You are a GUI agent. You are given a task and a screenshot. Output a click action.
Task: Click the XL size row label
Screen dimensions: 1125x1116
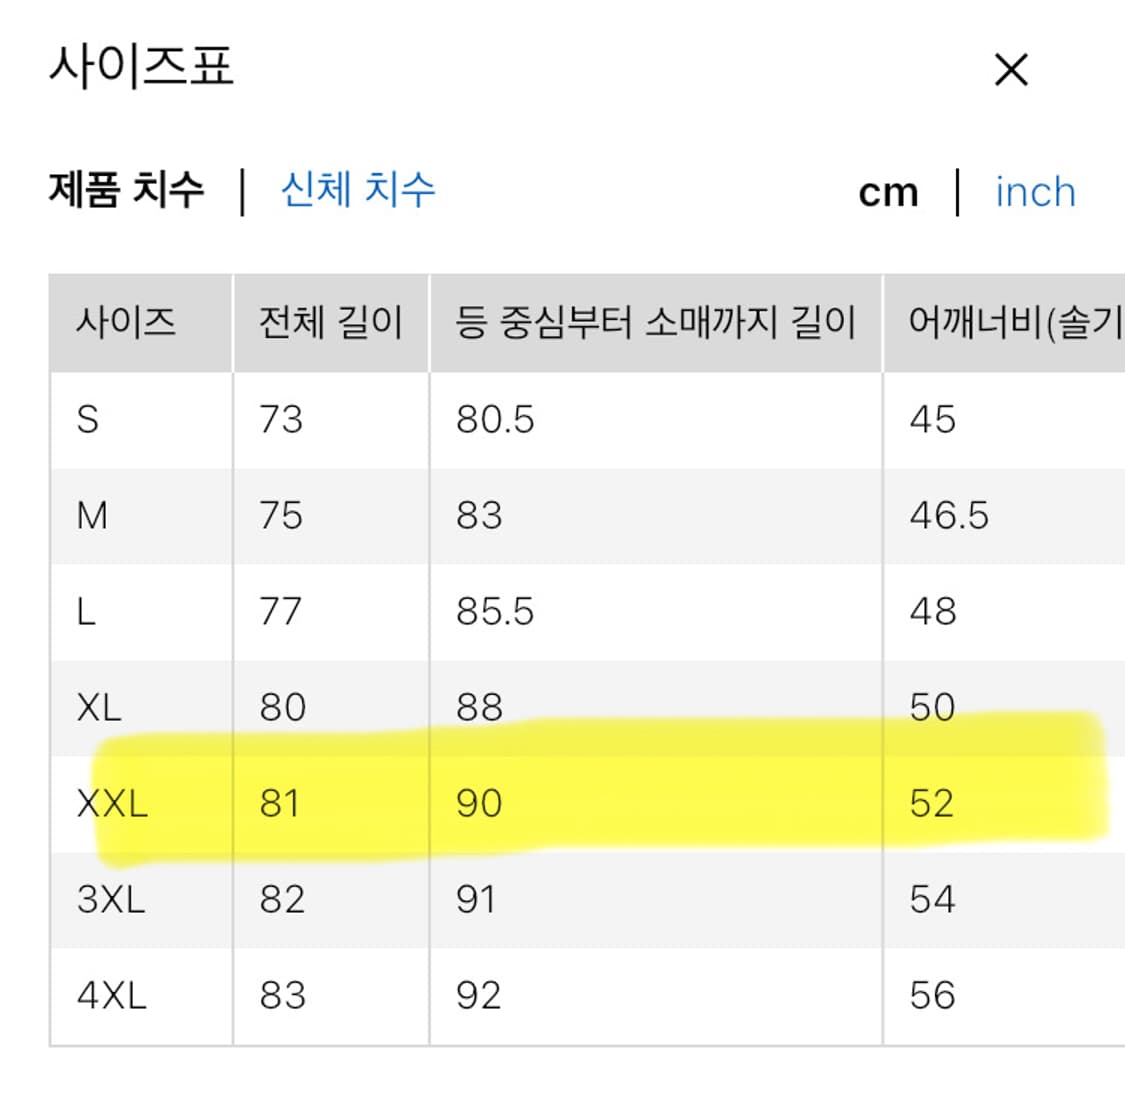99,707
